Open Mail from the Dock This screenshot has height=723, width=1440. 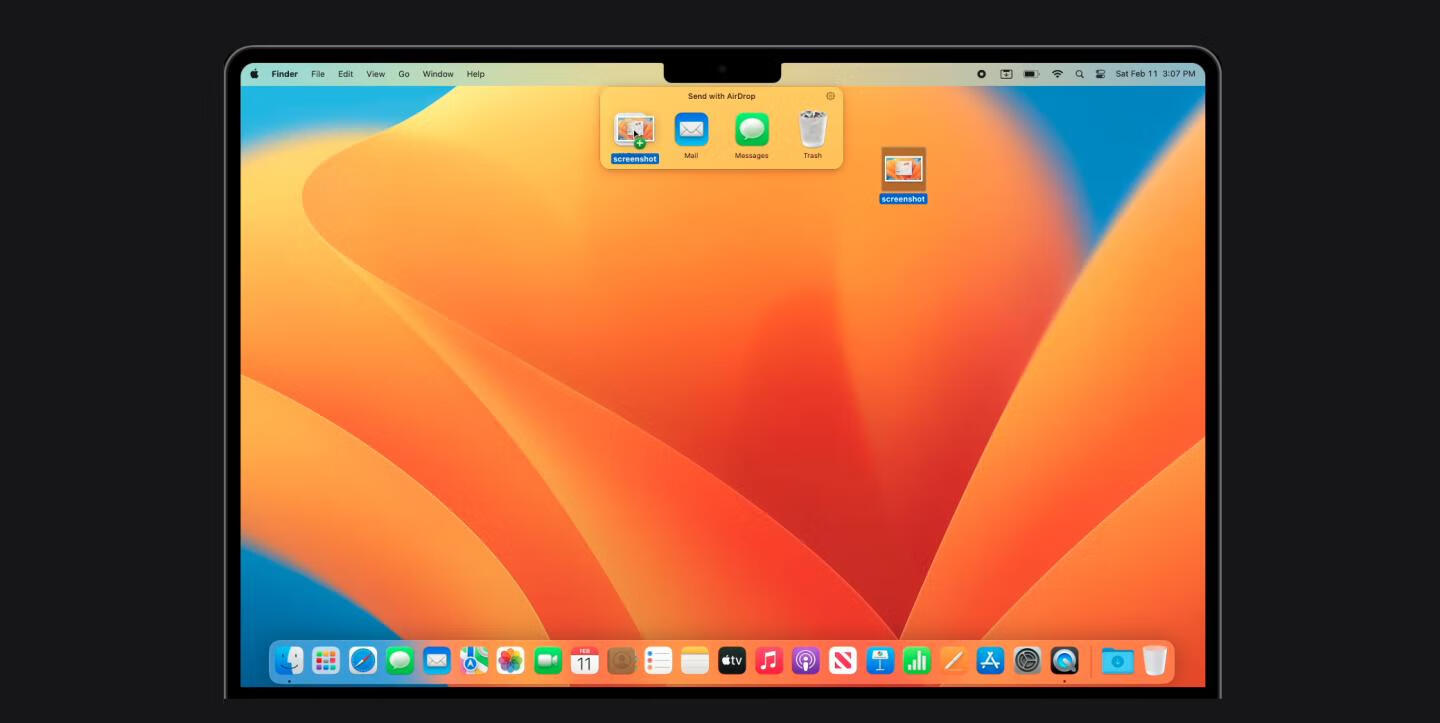437,660
